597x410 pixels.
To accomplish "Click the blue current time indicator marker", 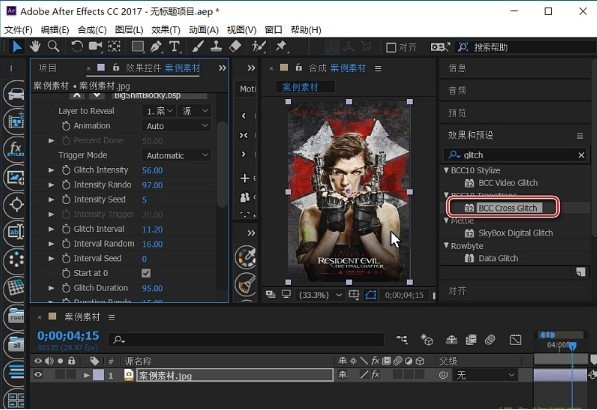I will click(572, 345).
